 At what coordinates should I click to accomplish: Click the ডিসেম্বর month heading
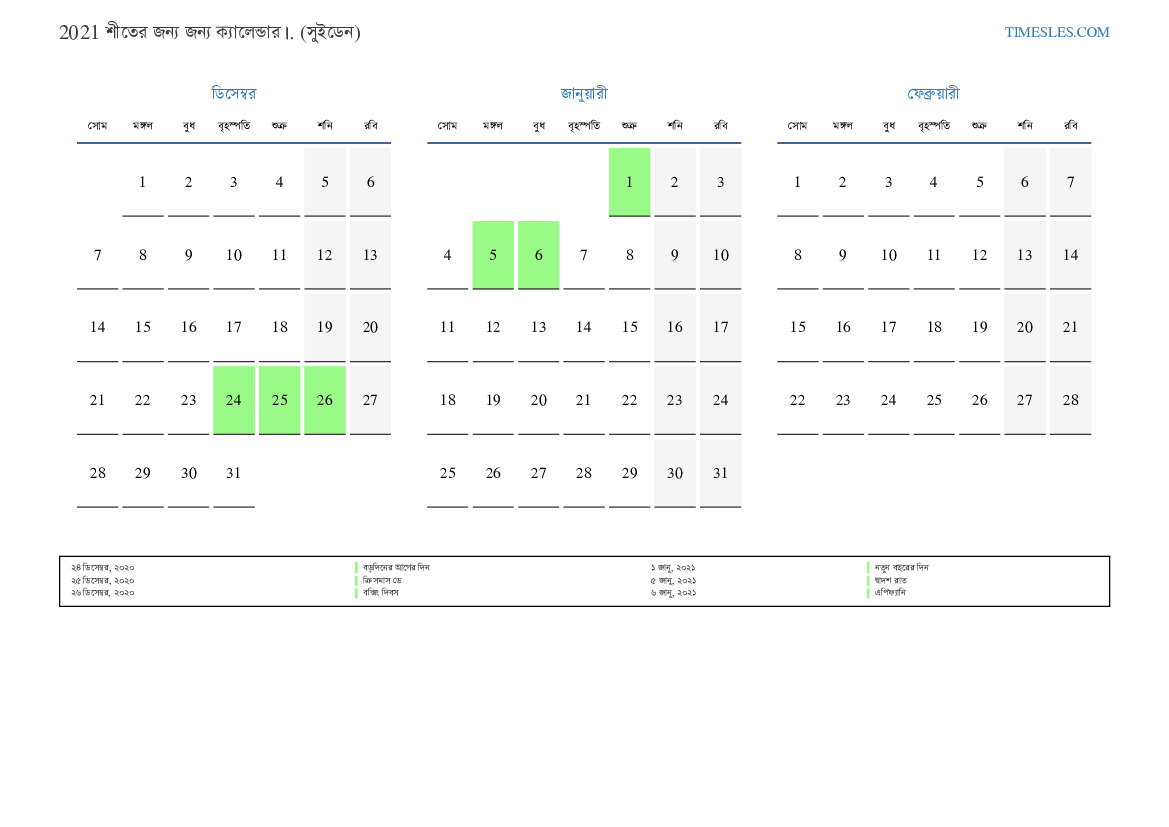pos(233,94)
